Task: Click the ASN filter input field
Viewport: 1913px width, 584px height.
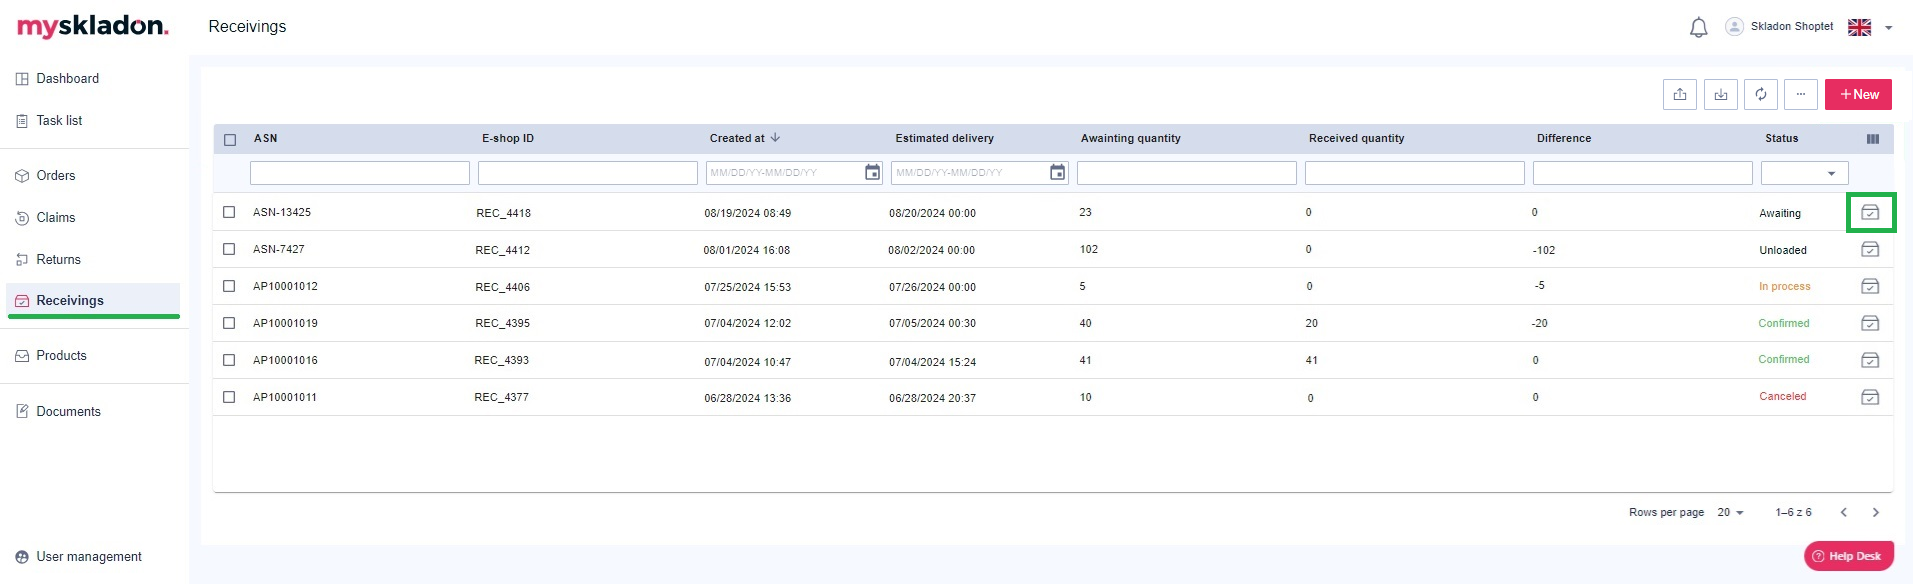Action: (360, 173)
